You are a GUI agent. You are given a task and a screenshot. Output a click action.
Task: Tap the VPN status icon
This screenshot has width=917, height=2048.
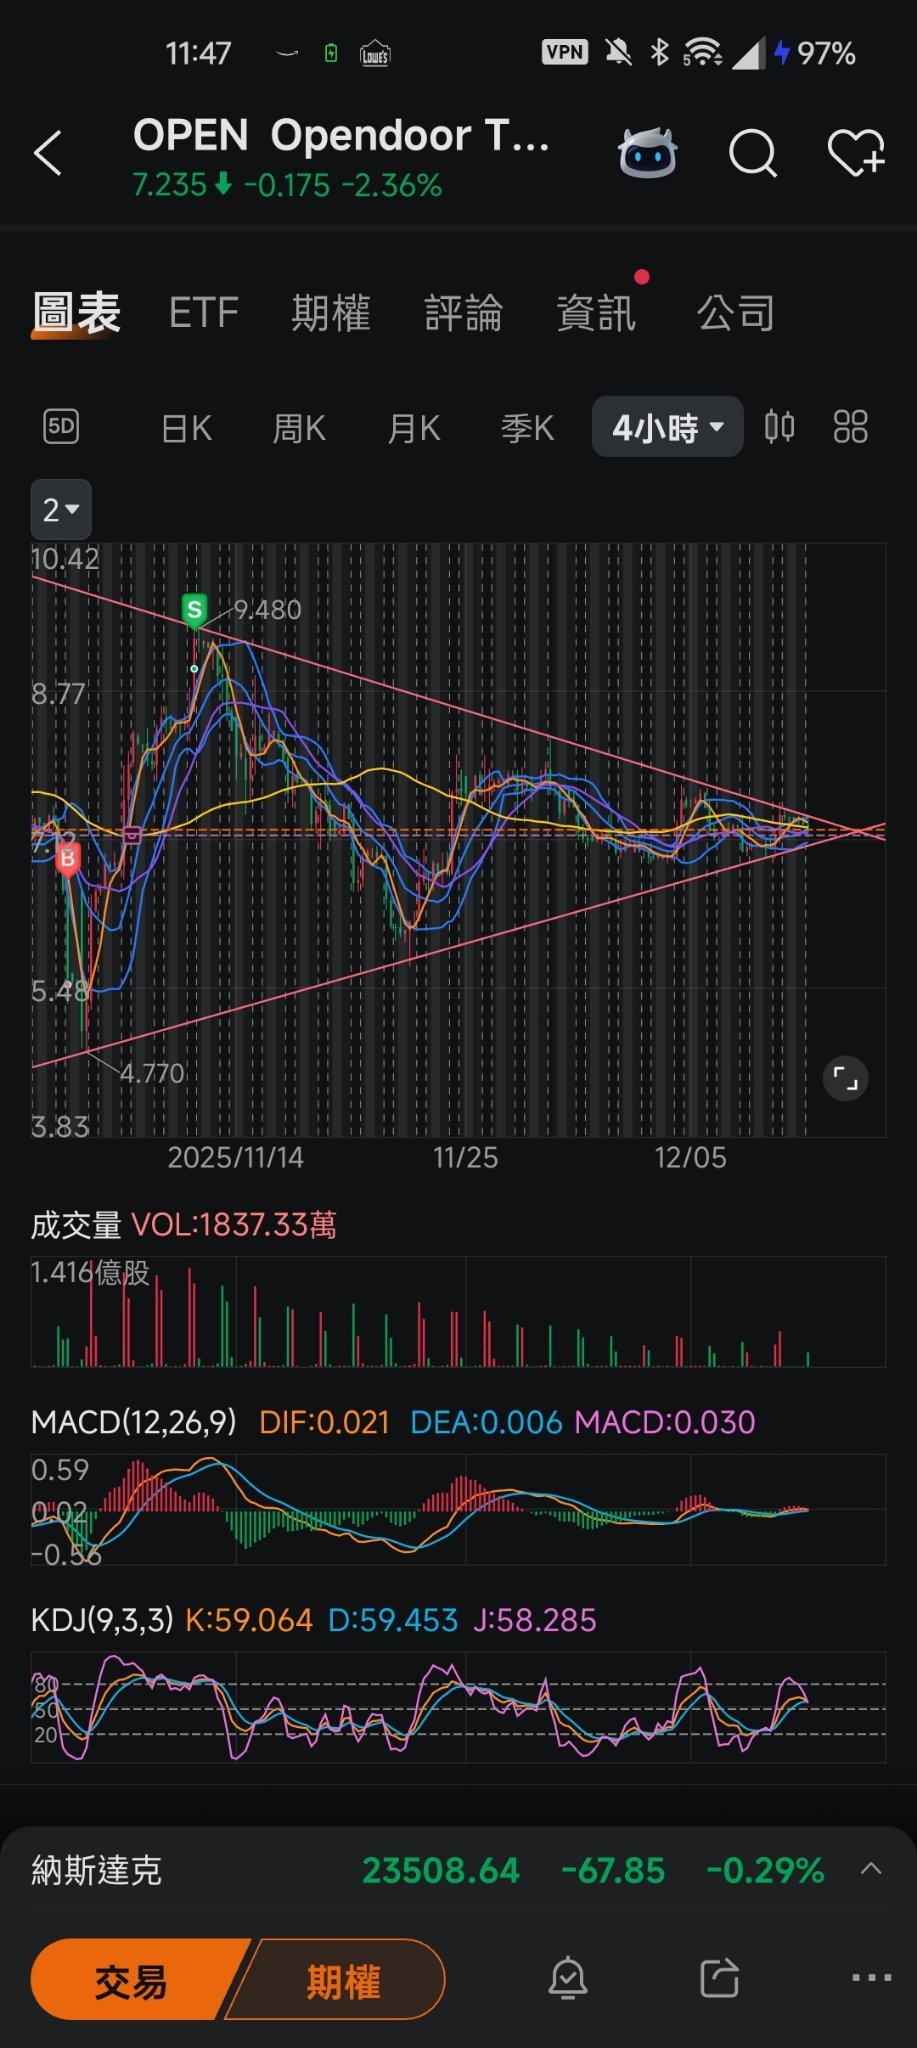point(565,52)
